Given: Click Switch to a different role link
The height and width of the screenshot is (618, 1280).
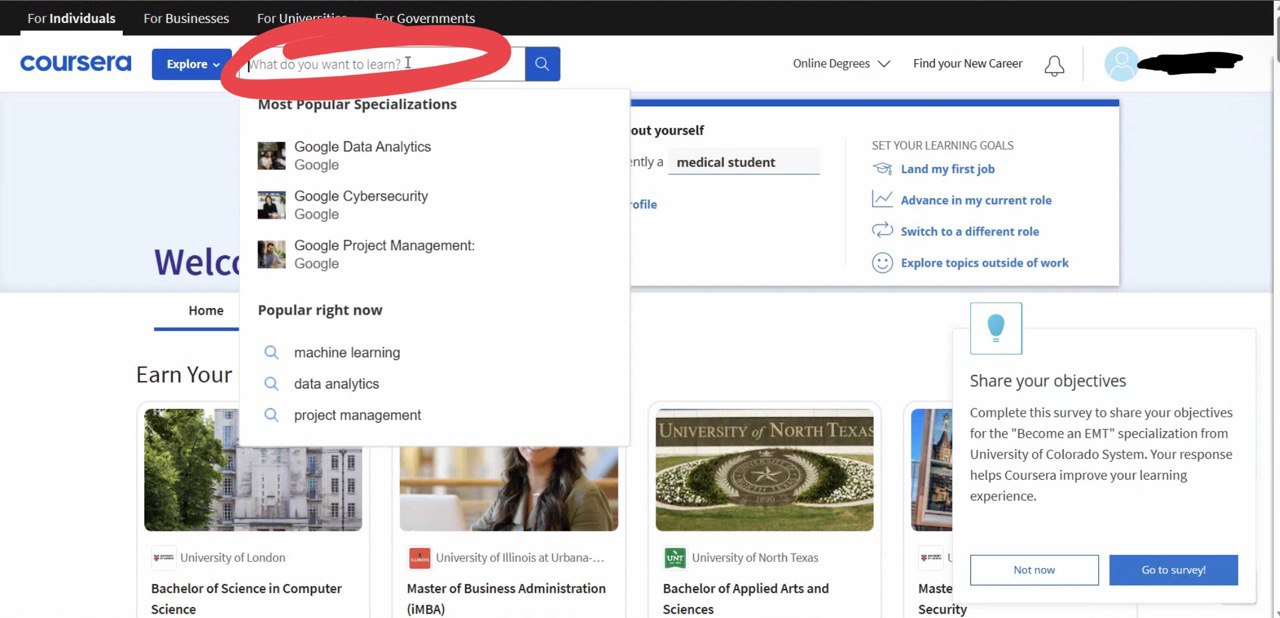Looking at the screenshot, I should click(970, 231).
